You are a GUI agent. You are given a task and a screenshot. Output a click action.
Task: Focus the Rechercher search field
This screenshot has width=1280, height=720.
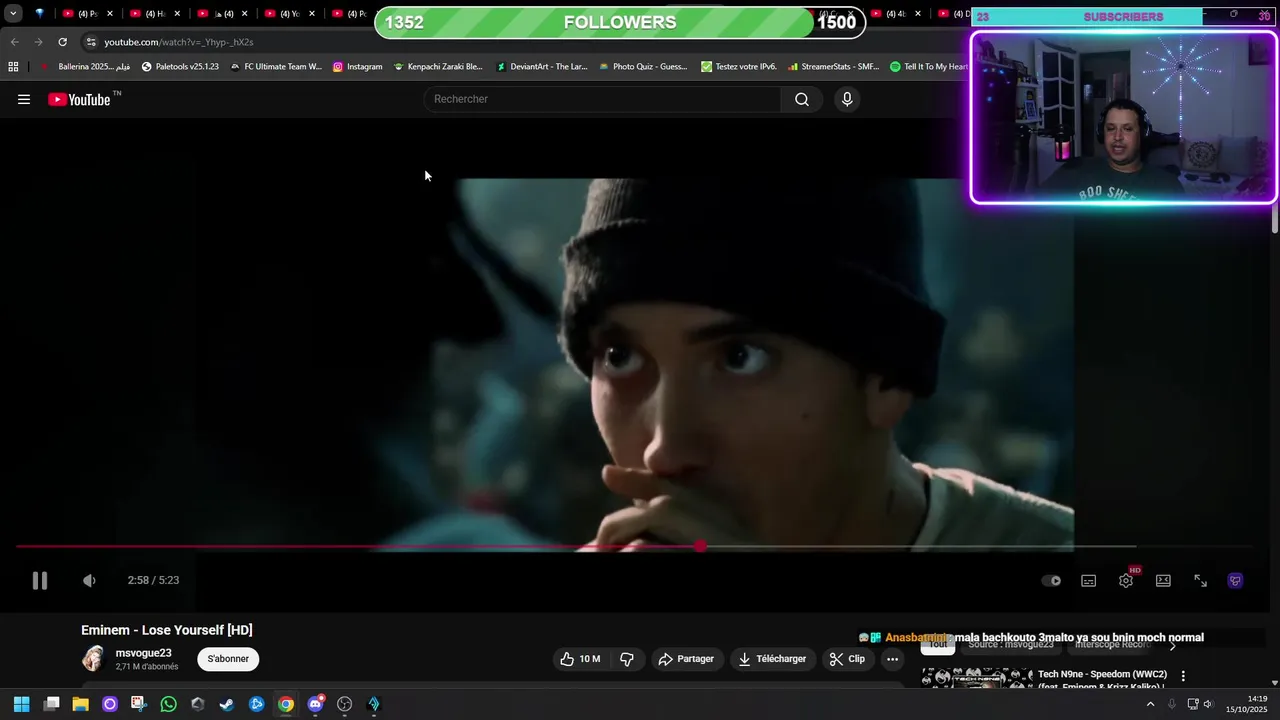tap(603, 99)
